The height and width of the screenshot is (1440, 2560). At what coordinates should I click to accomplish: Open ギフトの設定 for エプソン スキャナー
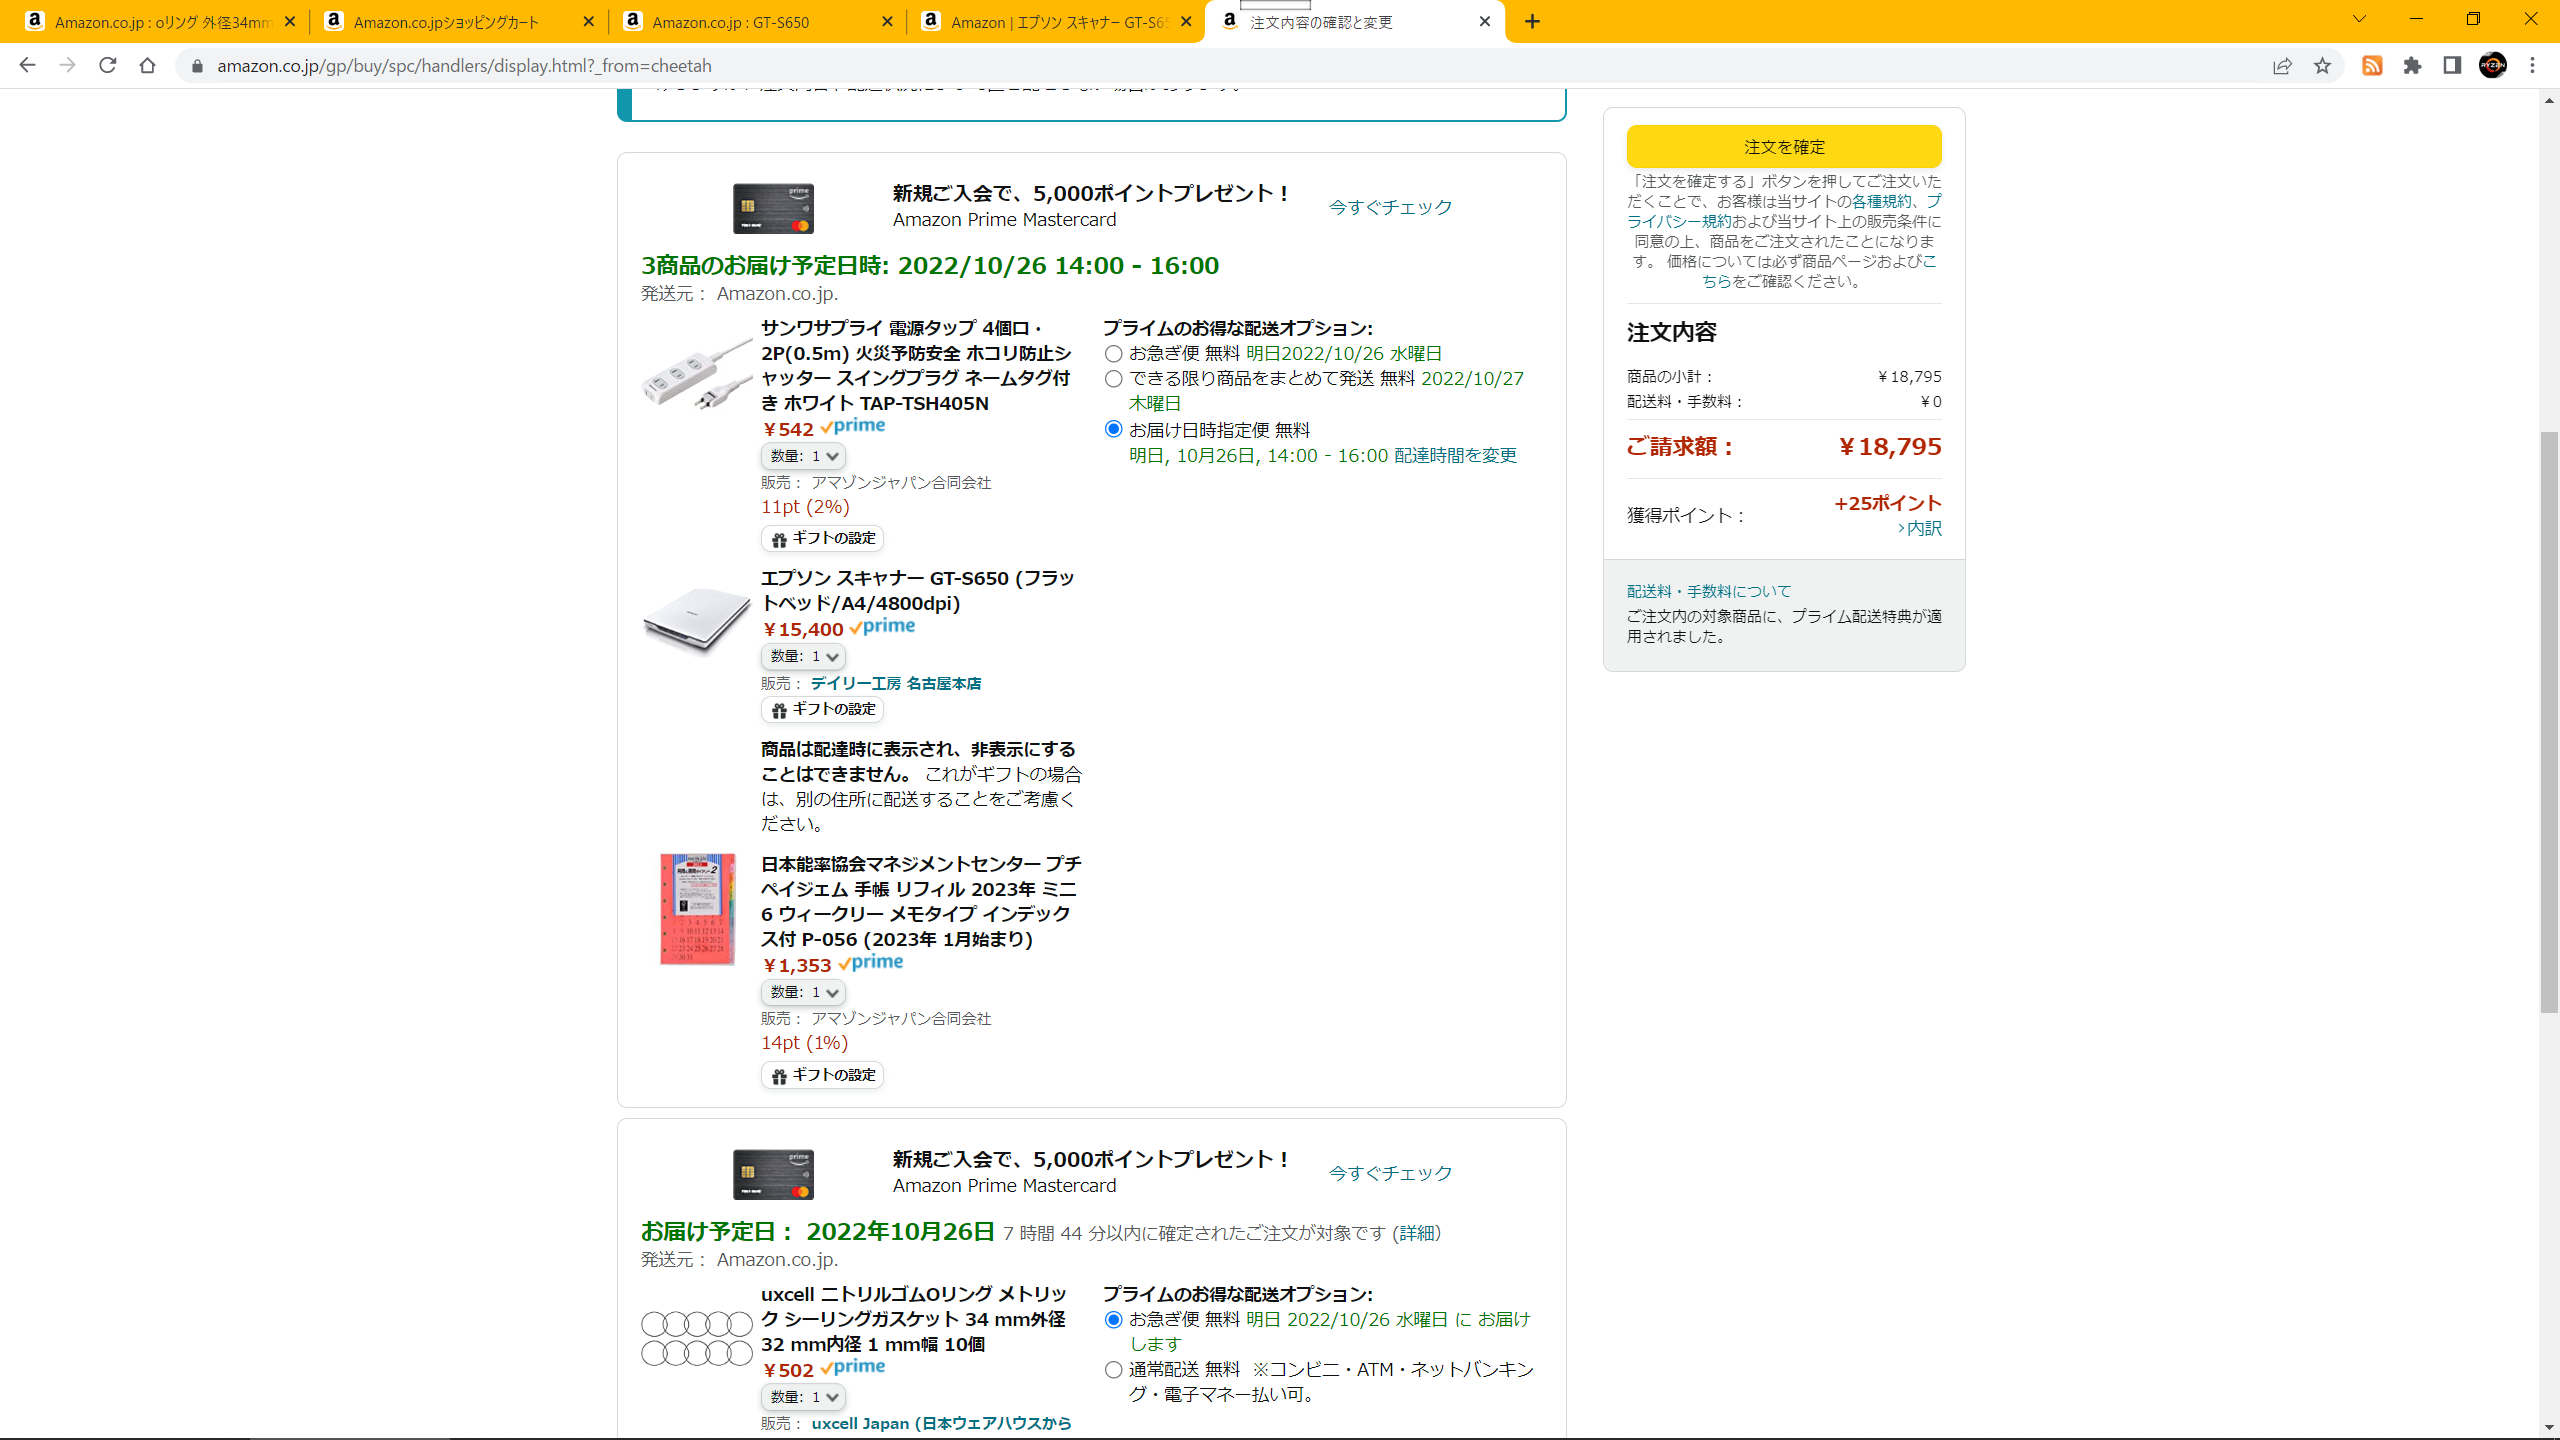(x=822, y=710)
